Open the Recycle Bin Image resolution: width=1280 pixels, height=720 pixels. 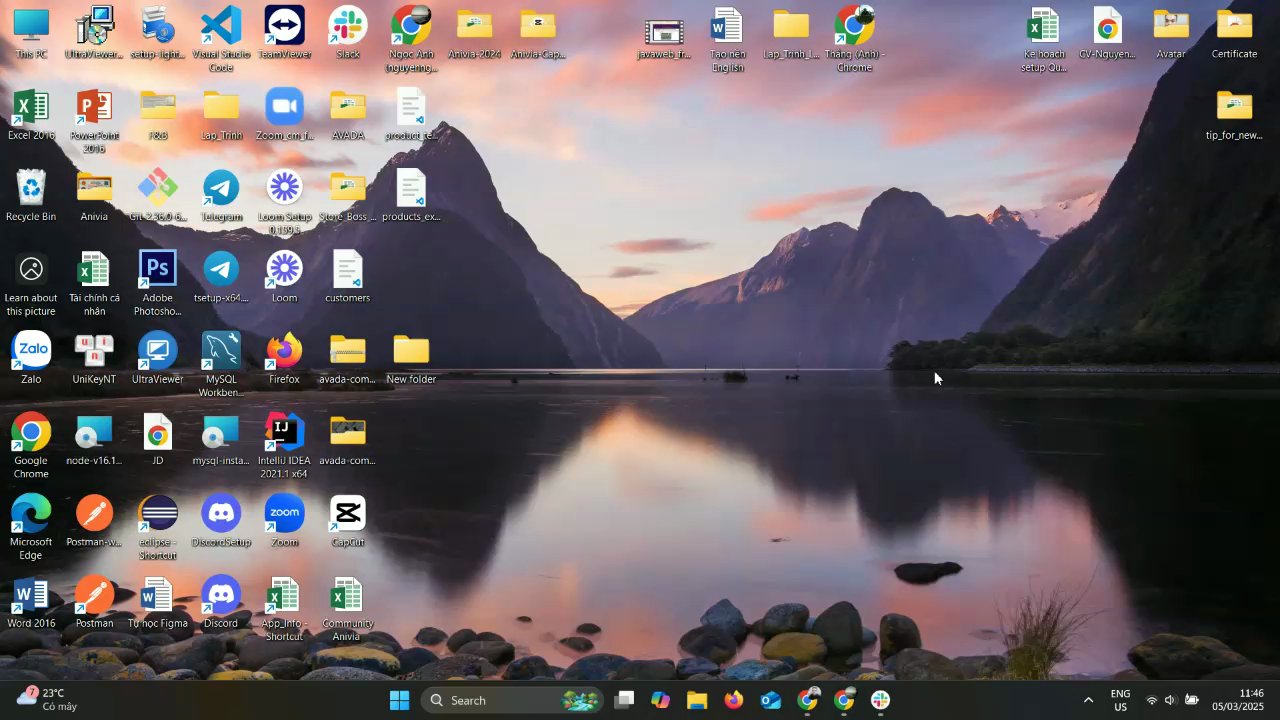[x=31, y=195]
